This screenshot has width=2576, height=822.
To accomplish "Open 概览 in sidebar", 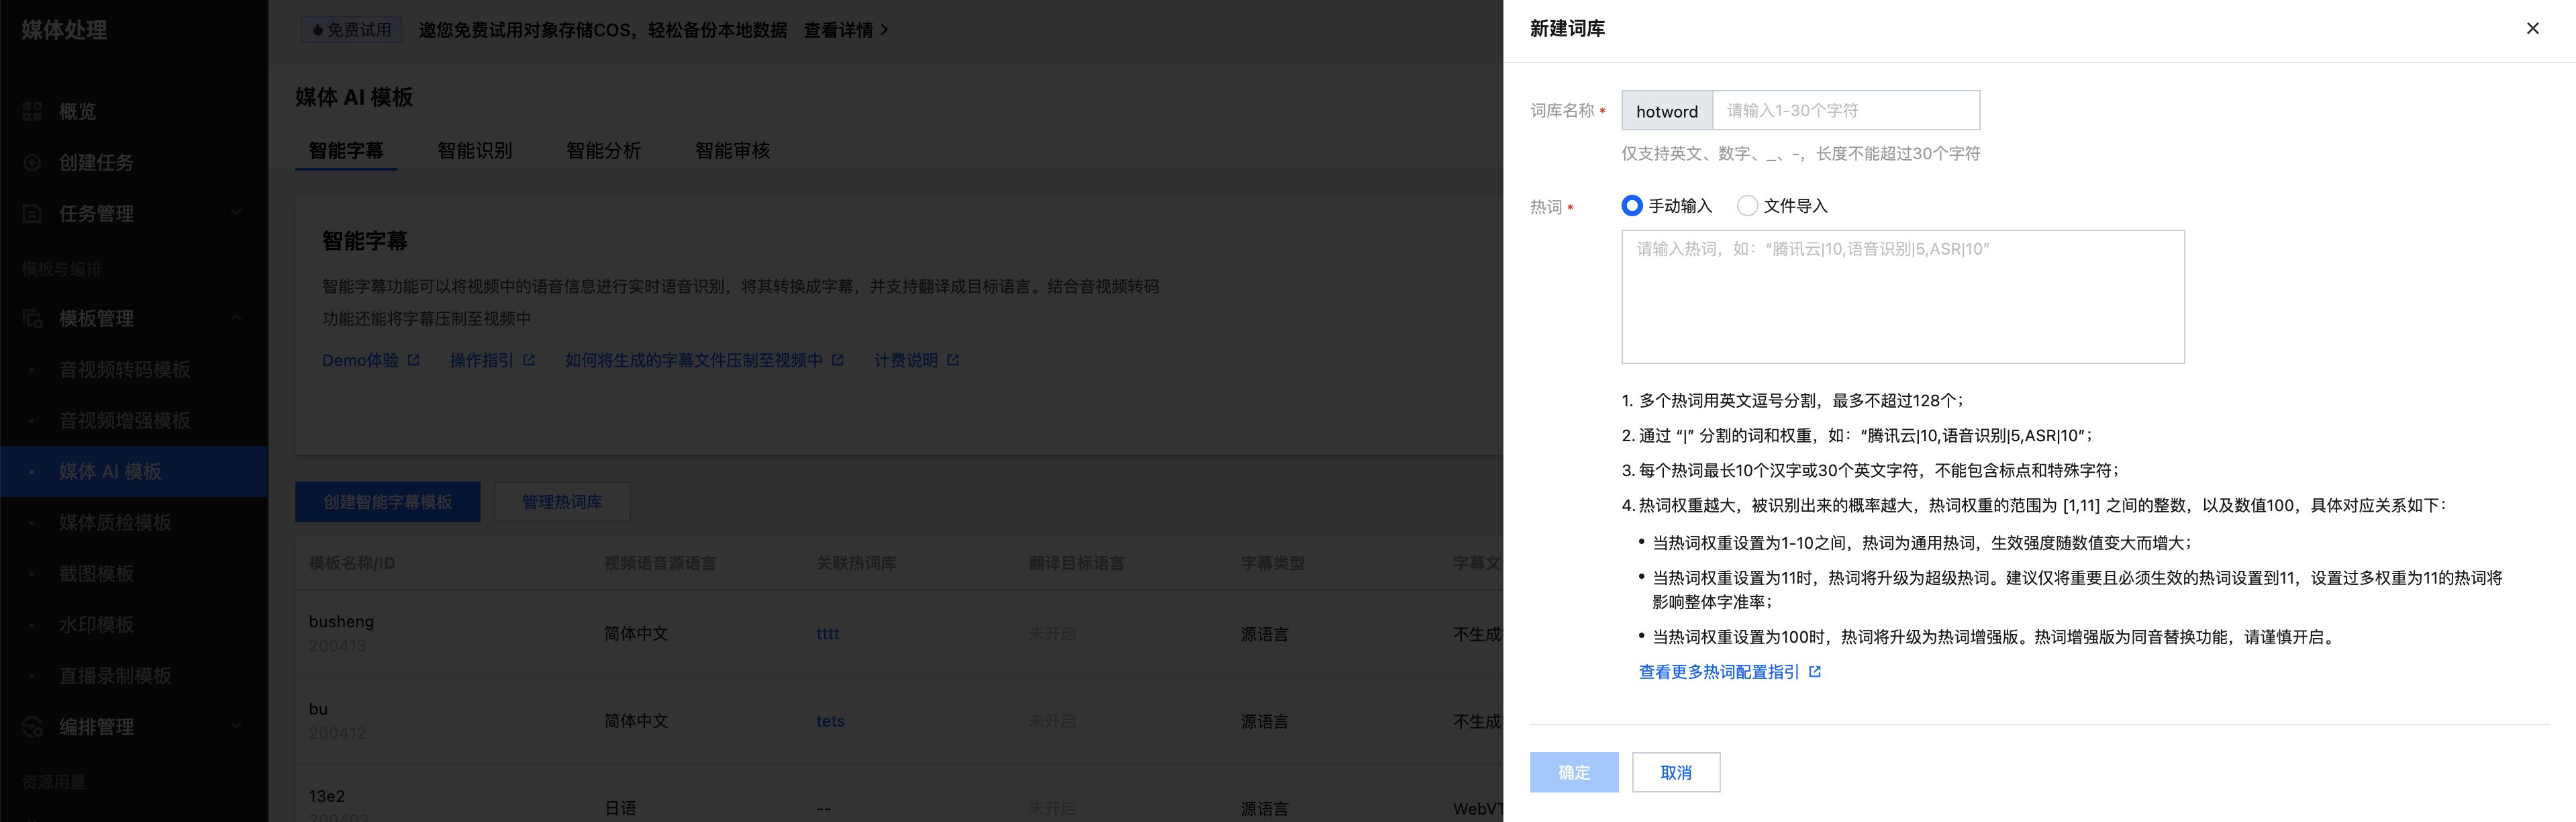I will (x=77, y=111).
